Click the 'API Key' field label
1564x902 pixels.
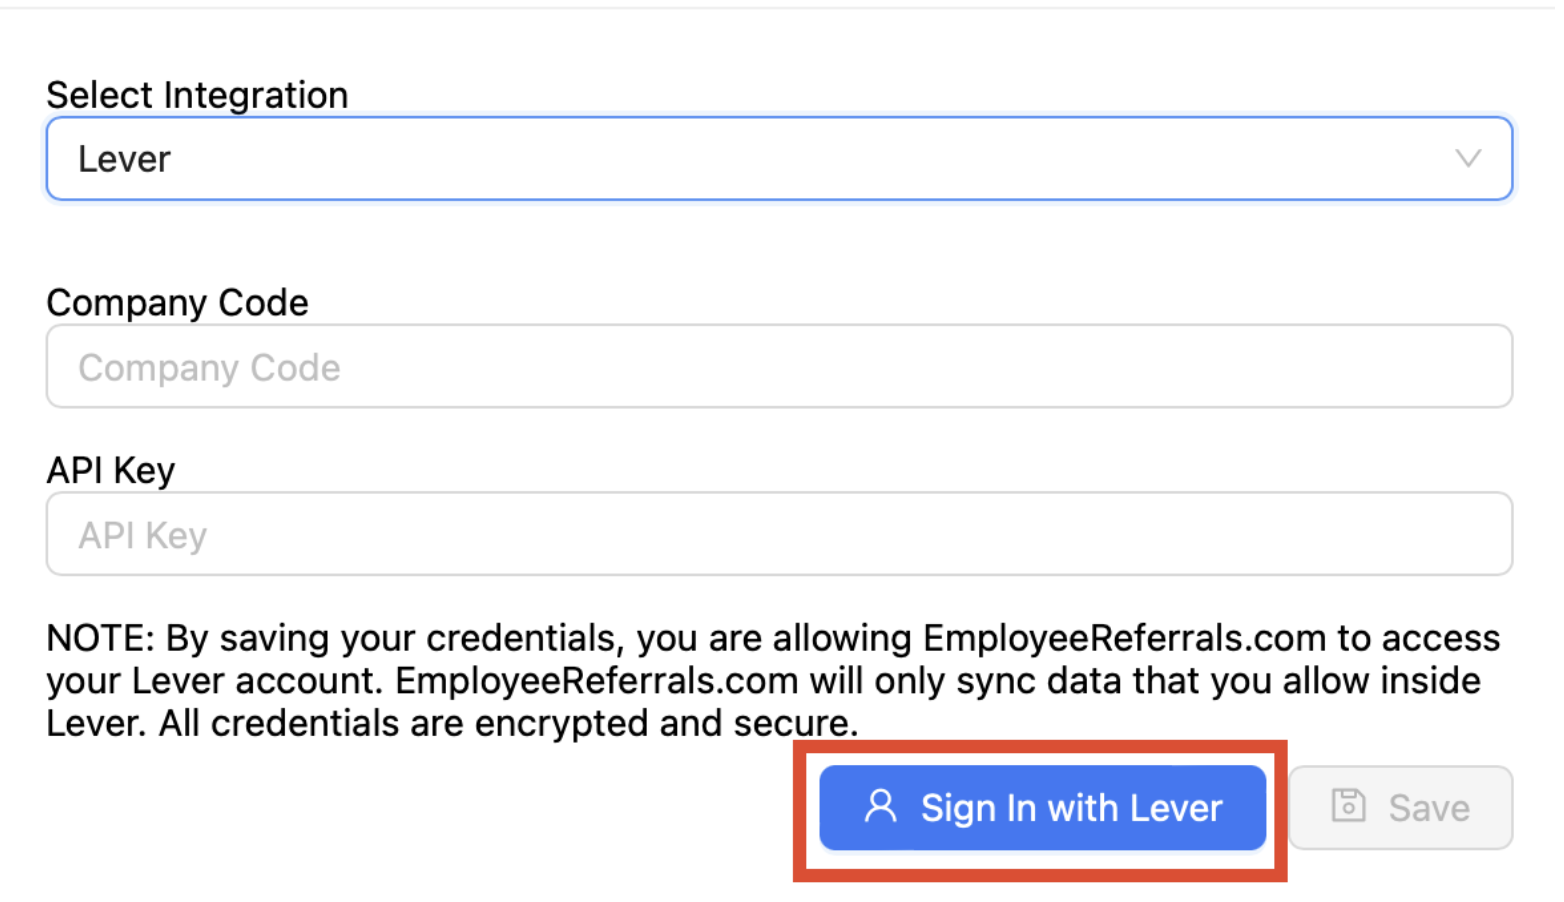pos(110,469)
